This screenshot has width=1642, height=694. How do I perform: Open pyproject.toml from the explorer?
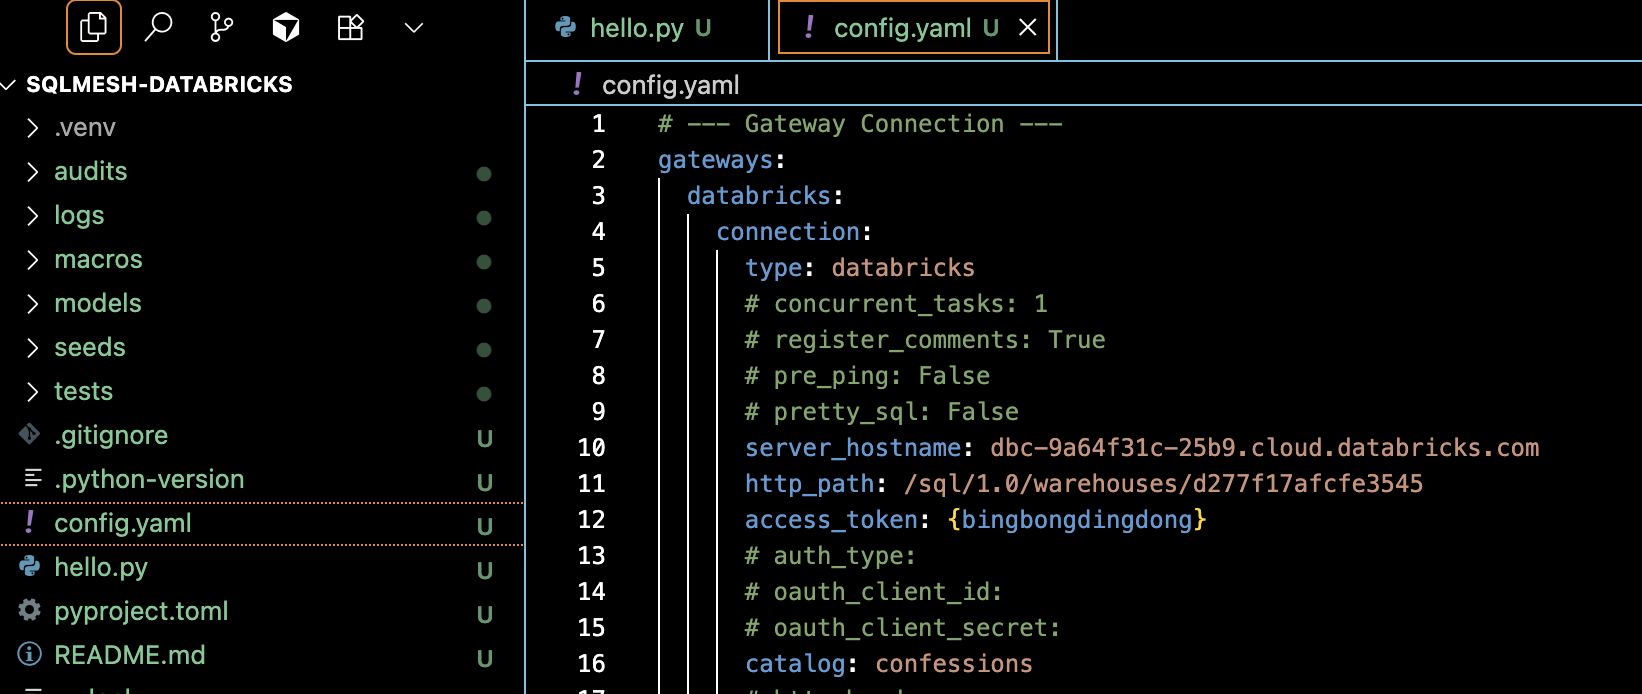(x=141, y=611)
